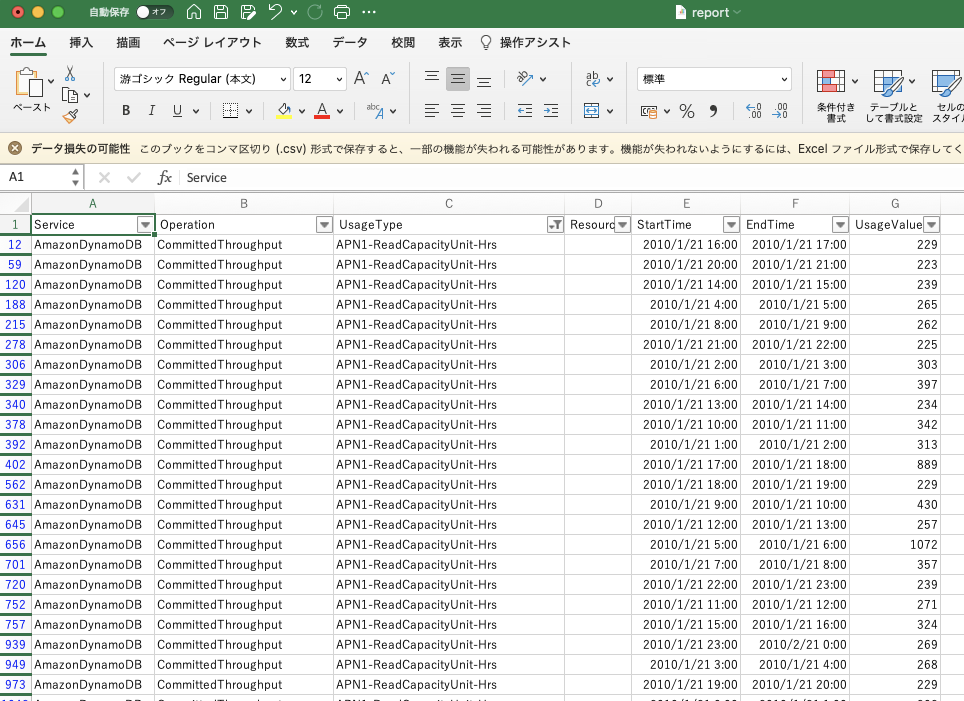Click the Select All corner triangle
Screen dimensions: 964x701
(20, 205)
